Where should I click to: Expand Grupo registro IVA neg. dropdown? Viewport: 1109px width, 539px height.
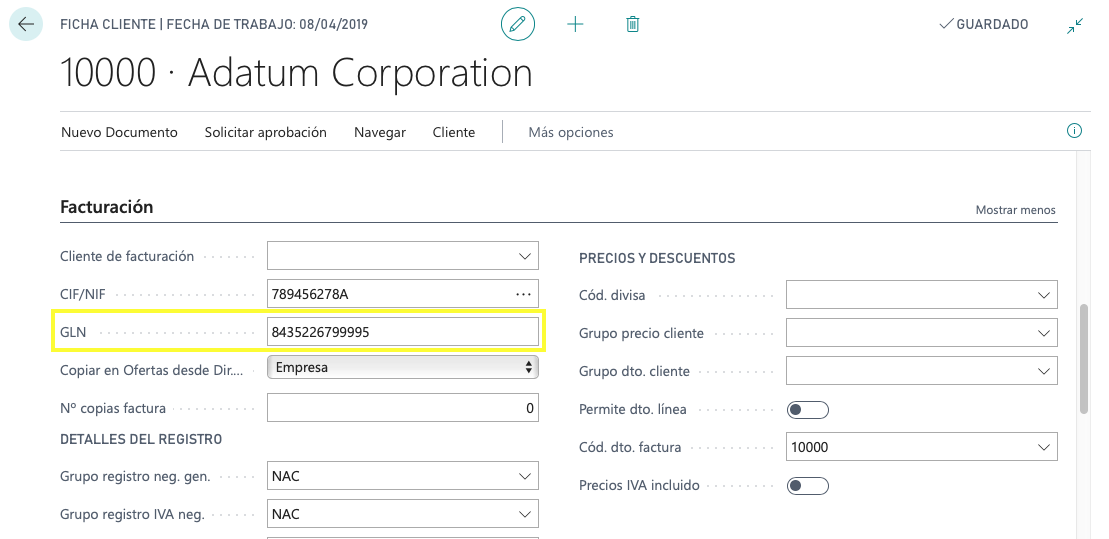coord(524,514)
